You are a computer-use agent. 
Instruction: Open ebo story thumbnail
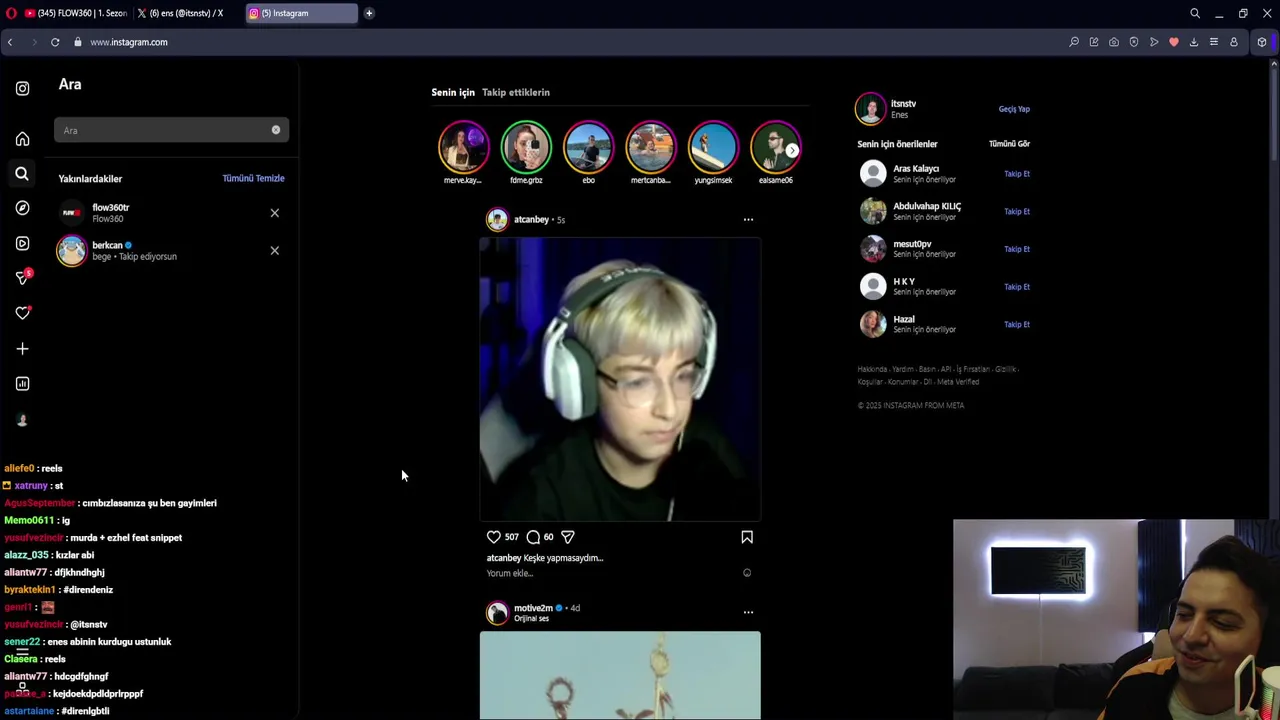pyautogui.click(x=588, y=147)
